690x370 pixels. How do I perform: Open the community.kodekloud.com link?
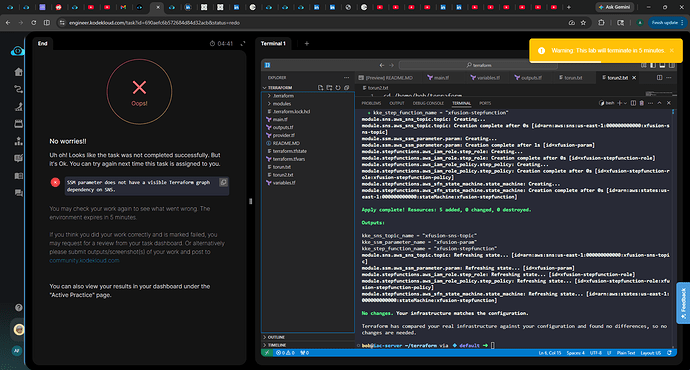point(84,260)
